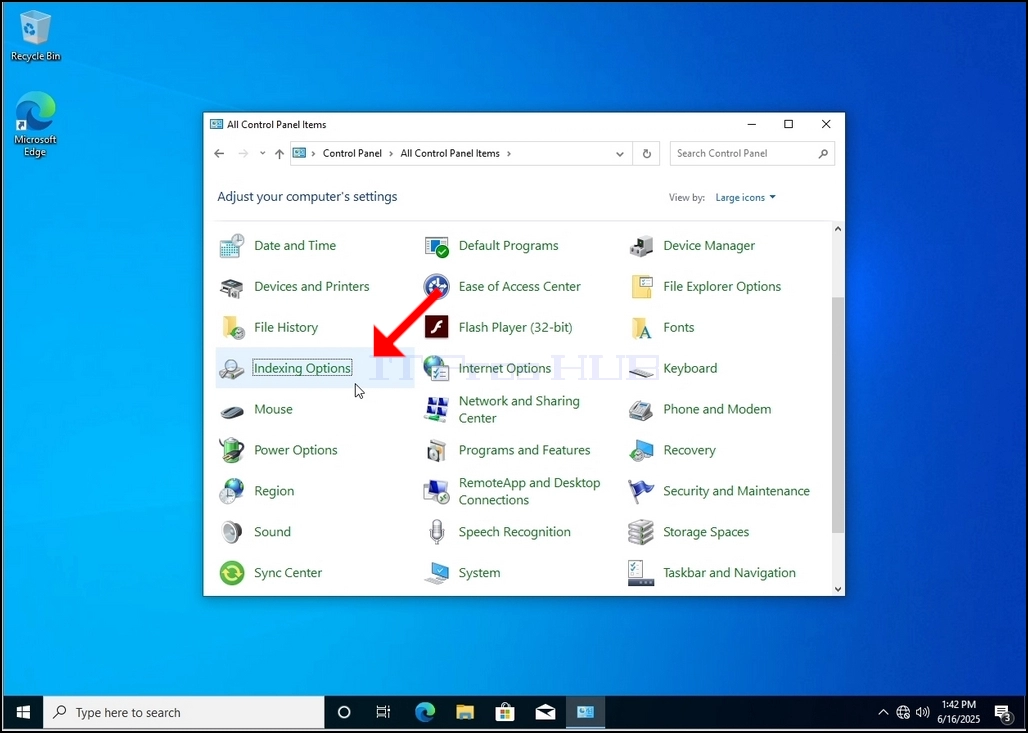Screen dimensions: 1028x733
Task: Refresh the Control Panel view
Action: [x=646, y=153]
